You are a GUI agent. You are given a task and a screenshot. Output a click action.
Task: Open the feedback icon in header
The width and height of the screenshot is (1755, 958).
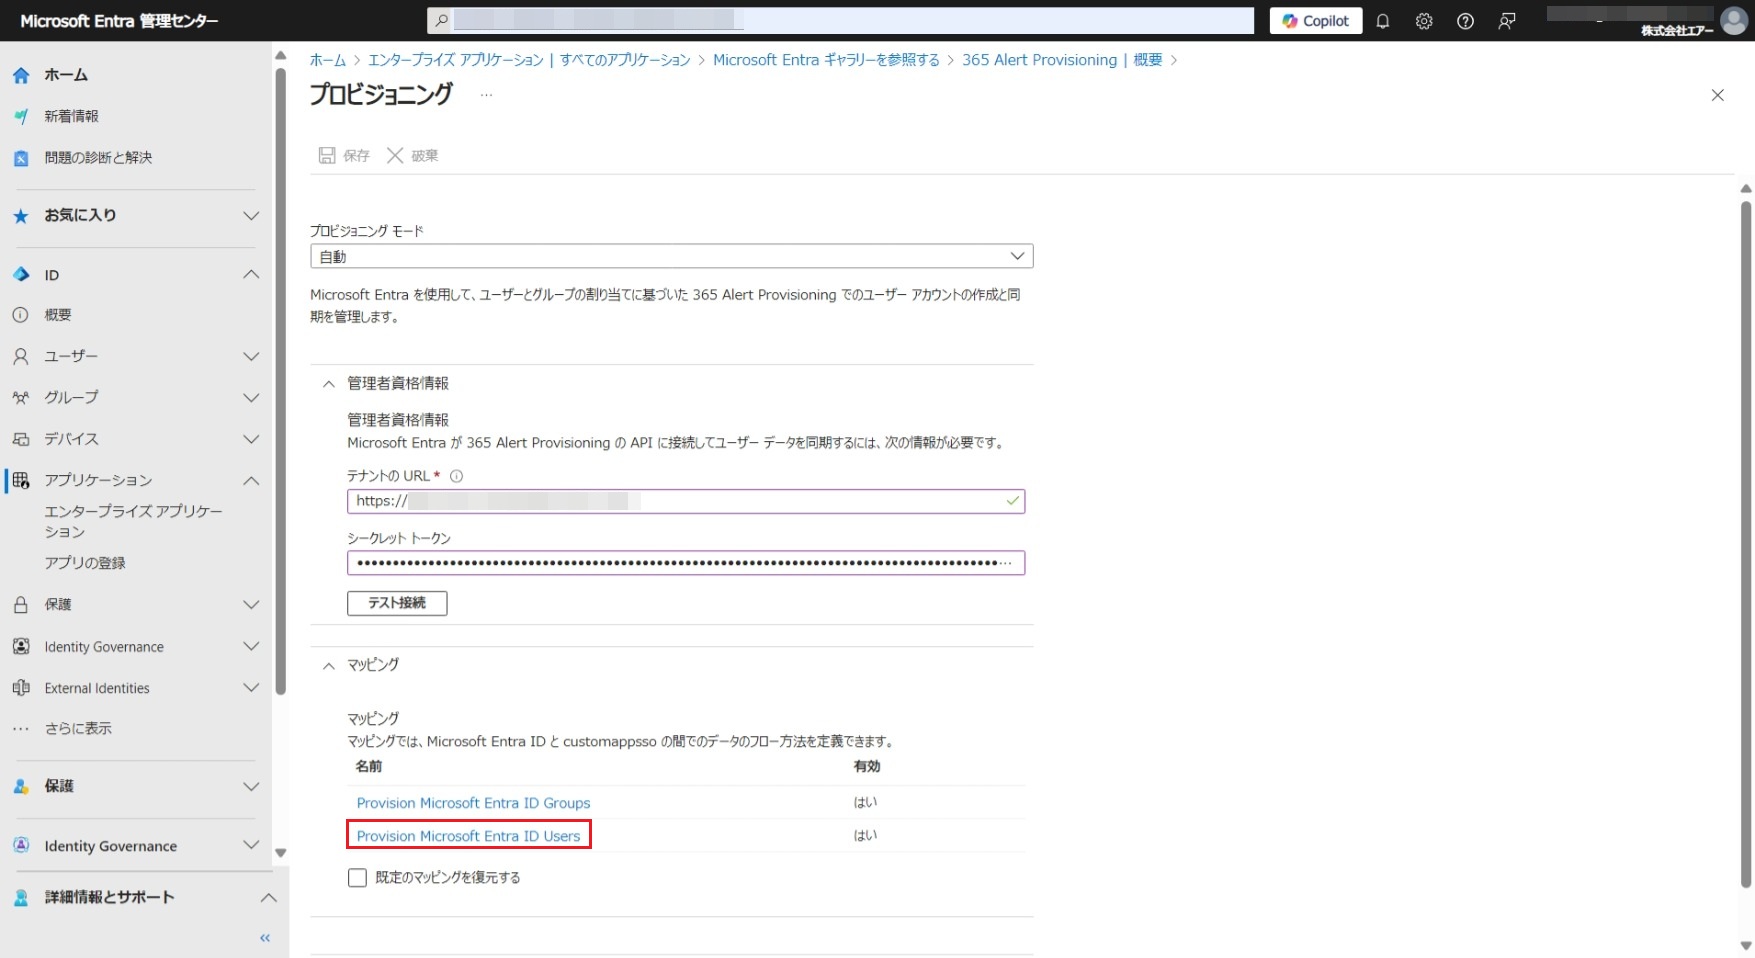pyautogui.click(x=1507, y=21)
